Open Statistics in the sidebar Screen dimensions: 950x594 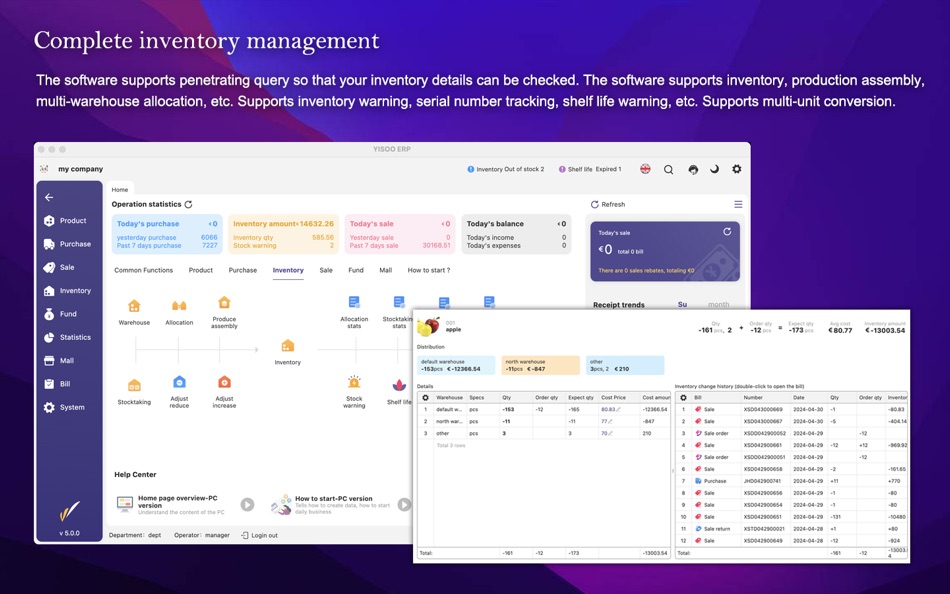[x=67, y=338]
